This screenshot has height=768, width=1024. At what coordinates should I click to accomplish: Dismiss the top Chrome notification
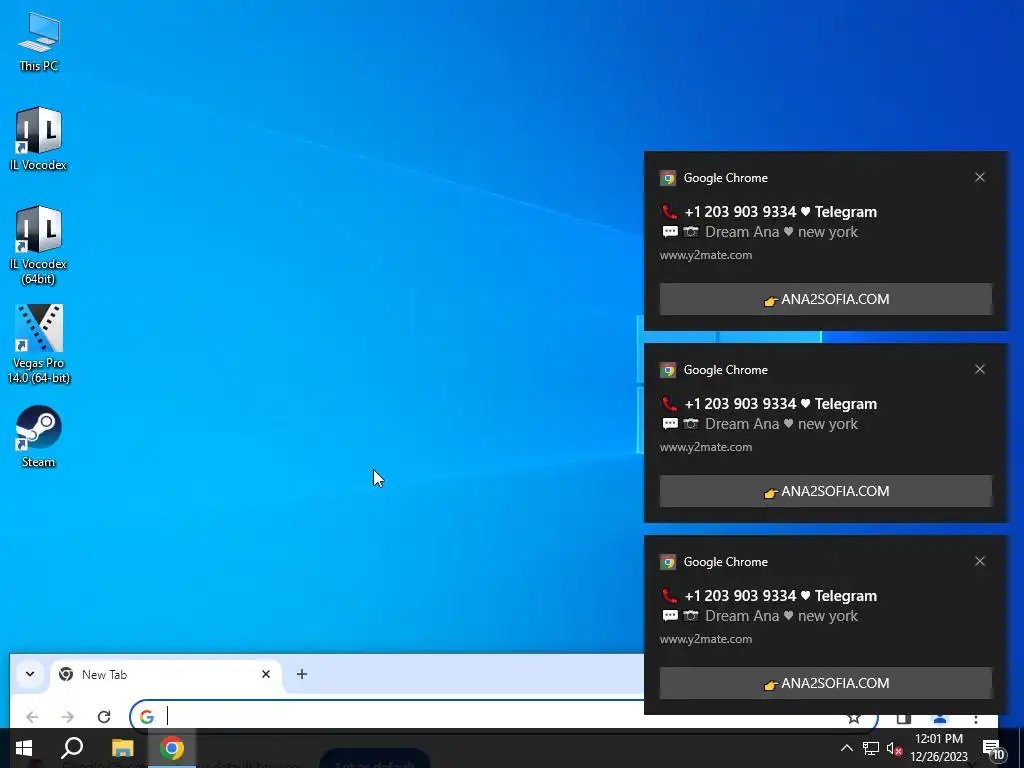[x=980, y=177]
